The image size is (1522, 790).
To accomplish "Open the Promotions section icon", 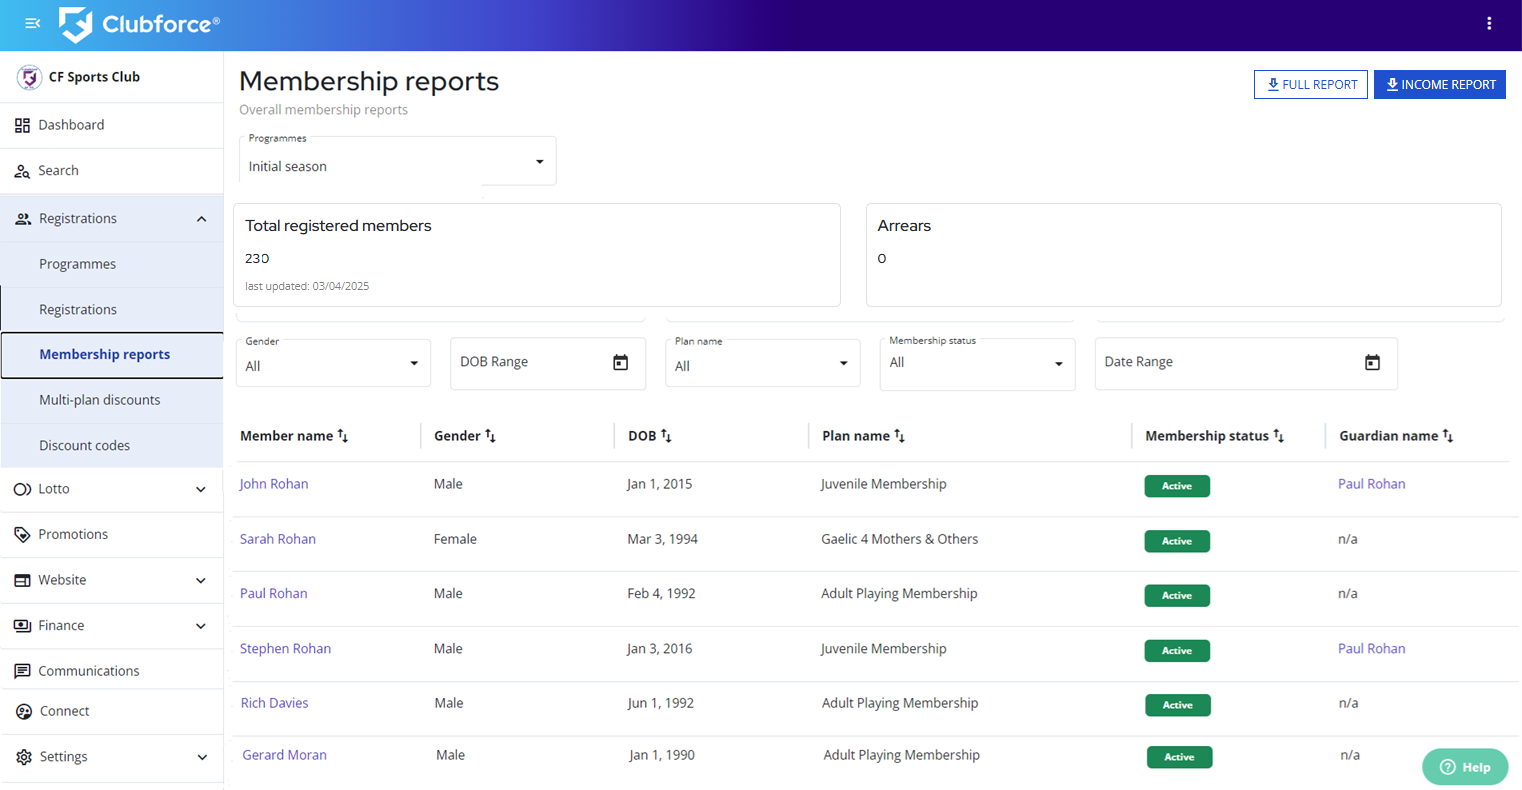I will tap(22, 534).
